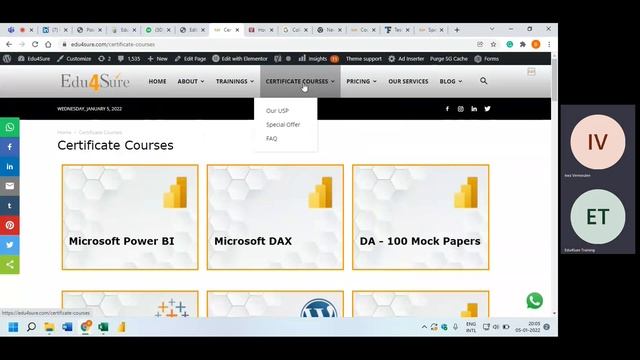
Task: Click the address bar URL
Action: pyautogui.click(x=113, y=44)
